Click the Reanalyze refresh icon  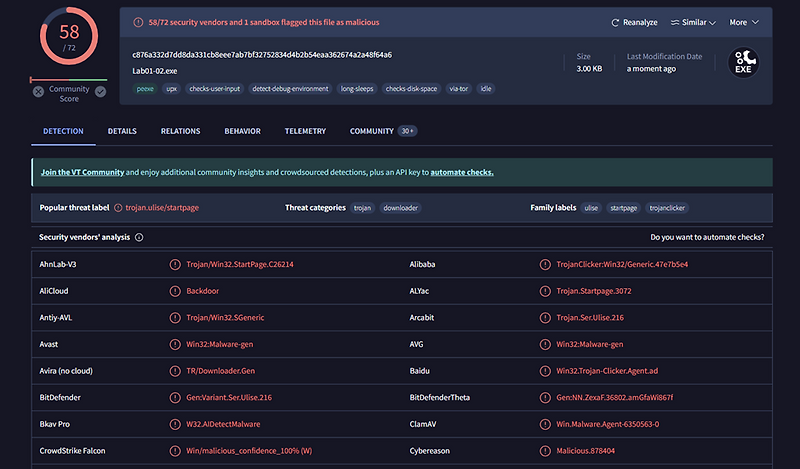click(615, 22)
